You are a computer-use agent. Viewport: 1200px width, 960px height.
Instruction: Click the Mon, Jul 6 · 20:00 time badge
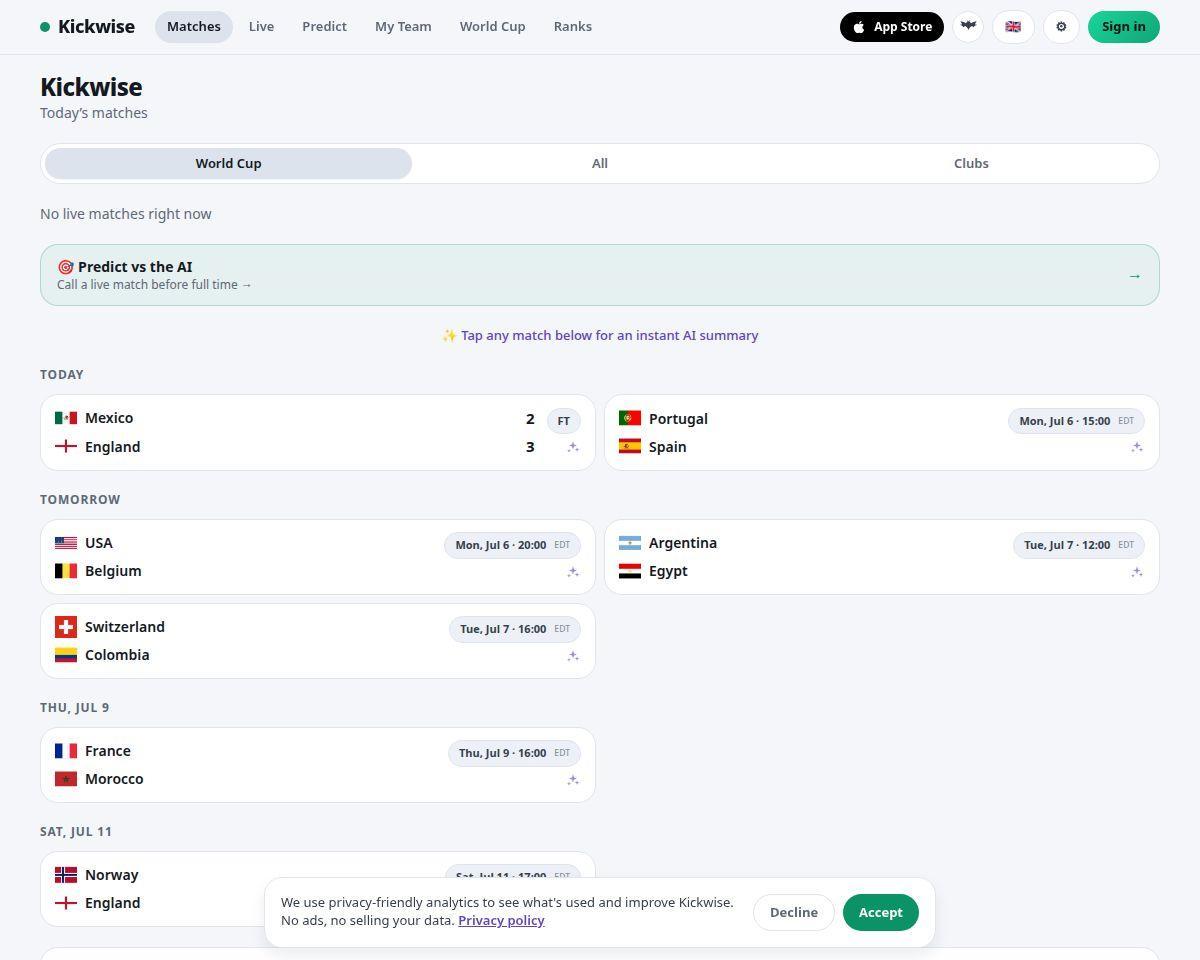click(x=512, y=545)
